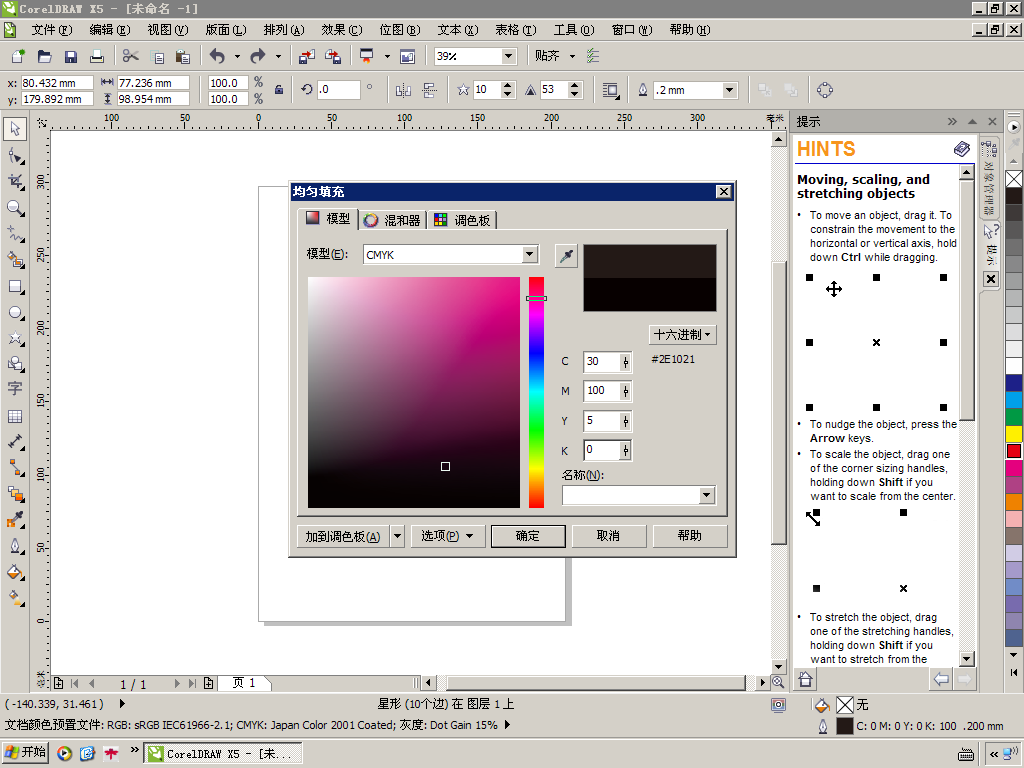The height and width of the screenshot is (768, 1024).
Task: Open the 选项 options dropdown button
Action: coord(447,536)
